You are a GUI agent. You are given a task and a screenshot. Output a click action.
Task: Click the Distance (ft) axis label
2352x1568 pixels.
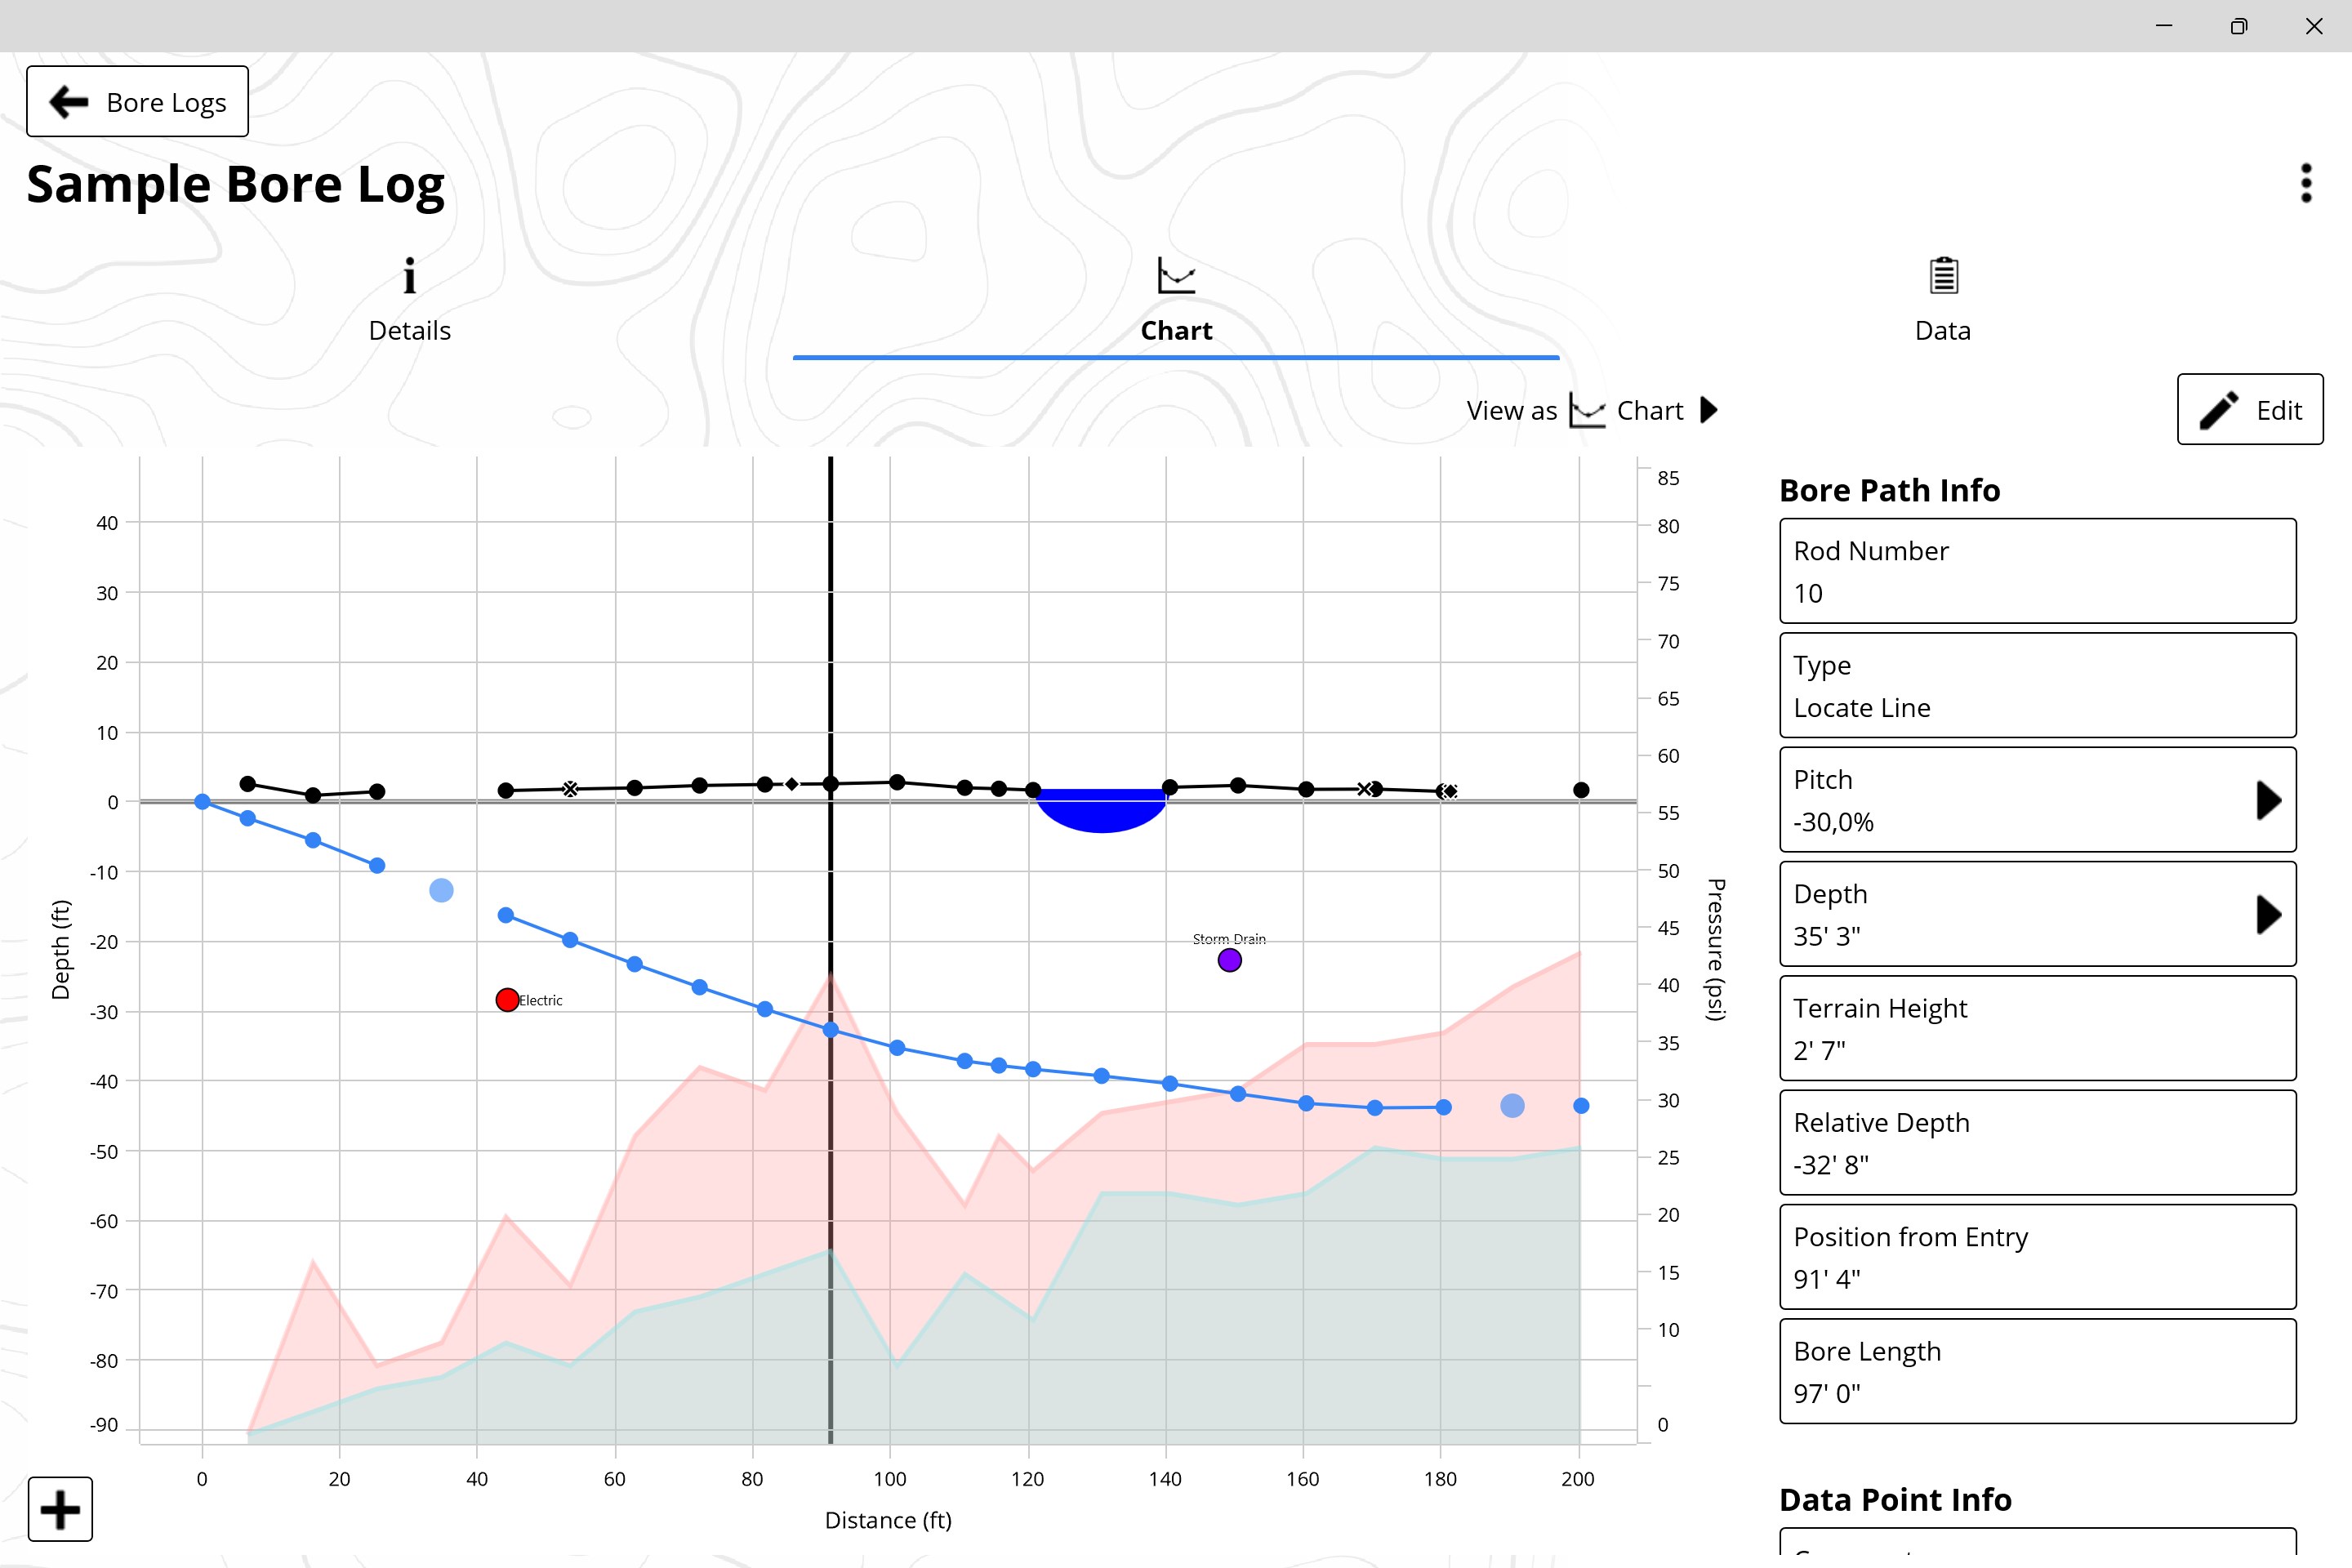click(888, 1520)
